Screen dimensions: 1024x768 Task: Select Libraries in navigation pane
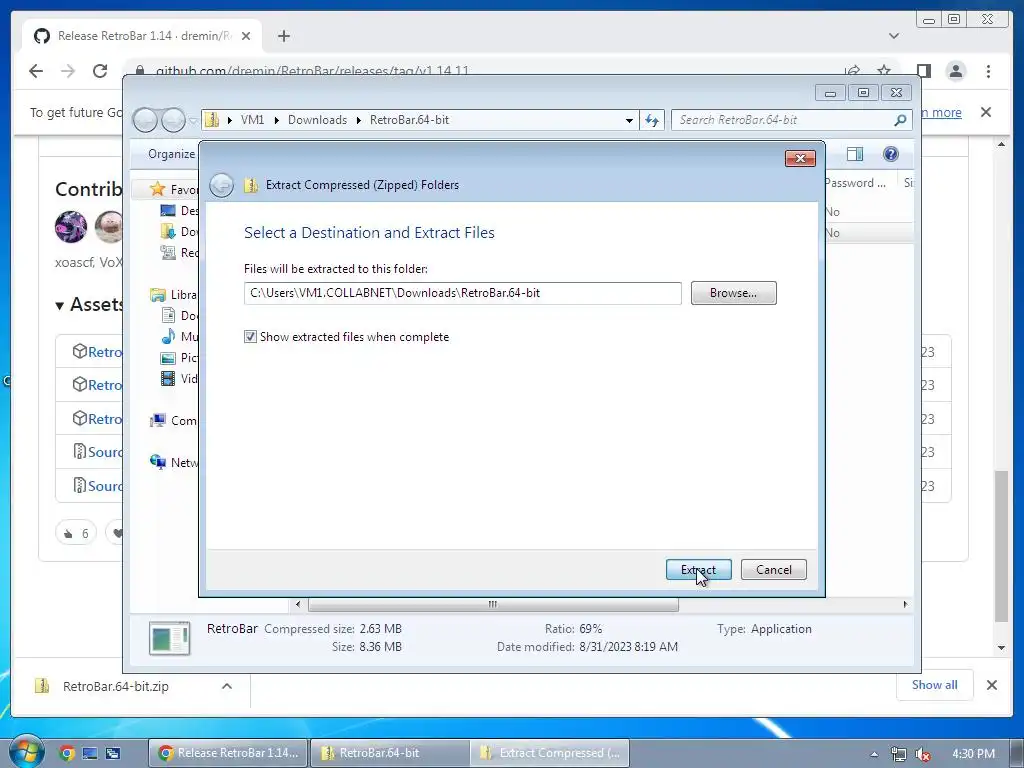pos(173,295)
